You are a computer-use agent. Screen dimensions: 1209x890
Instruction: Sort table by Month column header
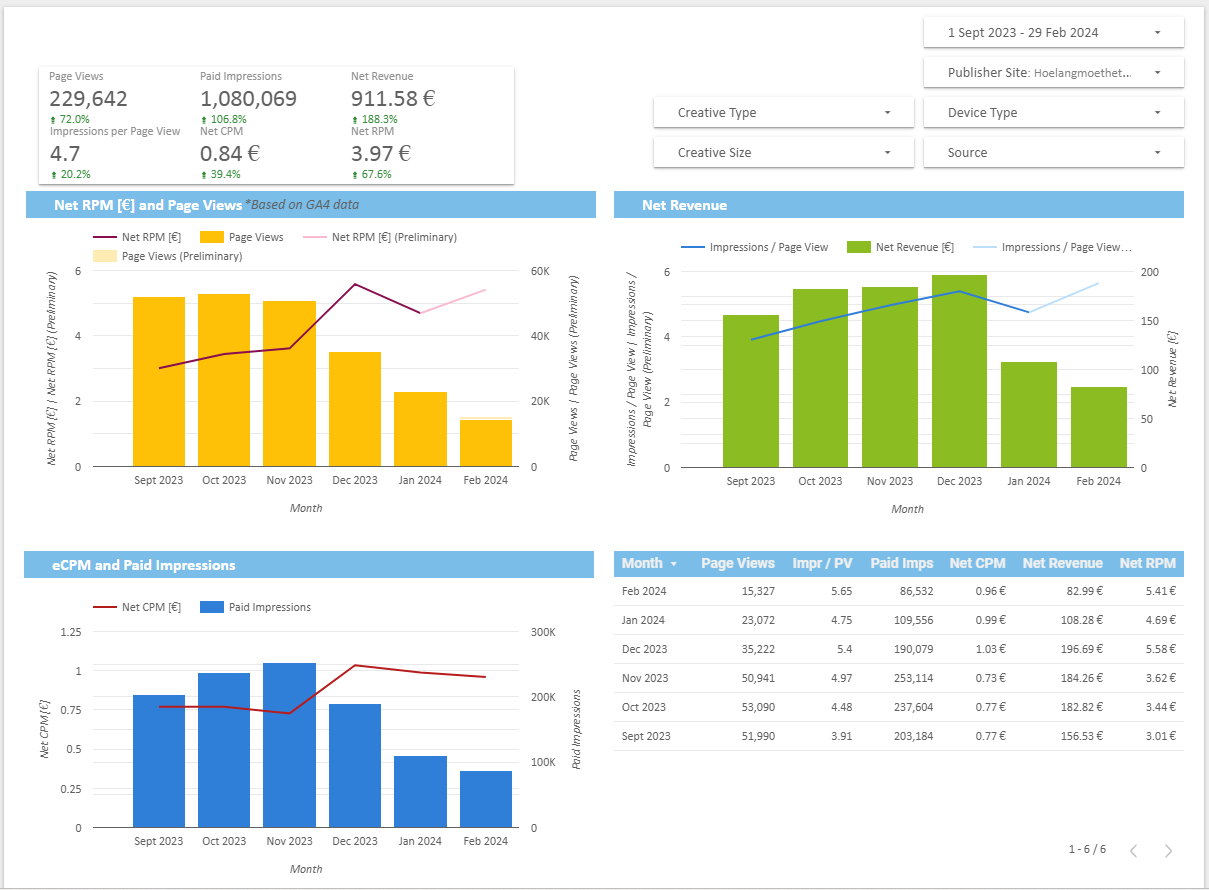[642, 563]
